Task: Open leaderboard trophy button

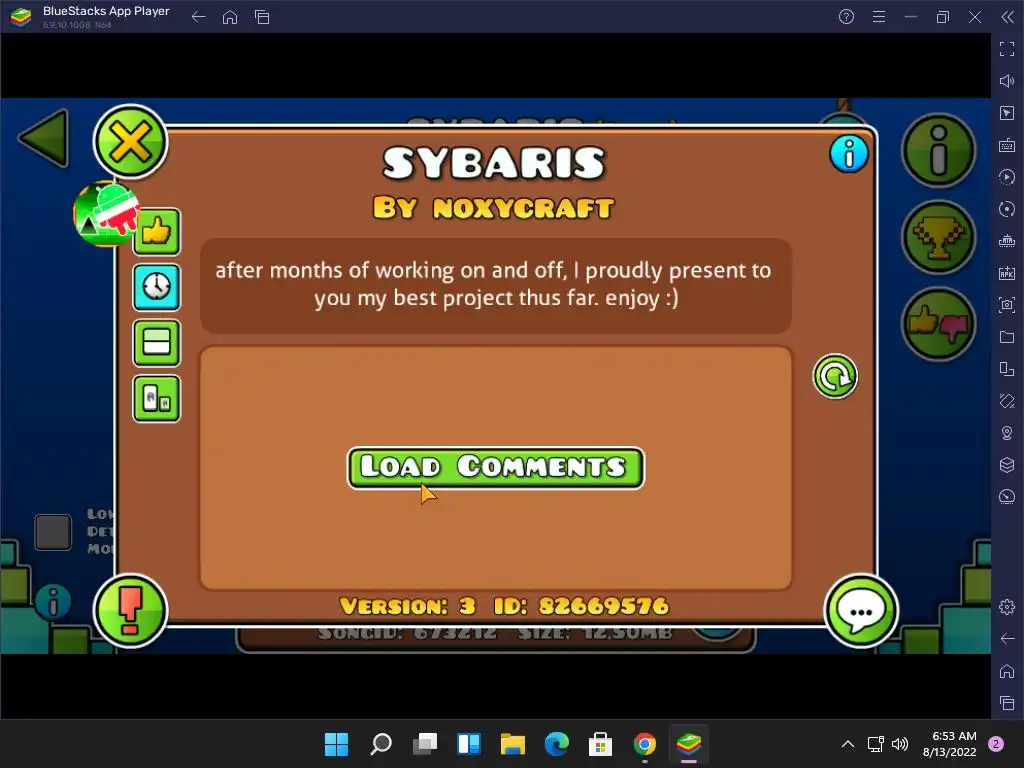Action: (938, 237)
